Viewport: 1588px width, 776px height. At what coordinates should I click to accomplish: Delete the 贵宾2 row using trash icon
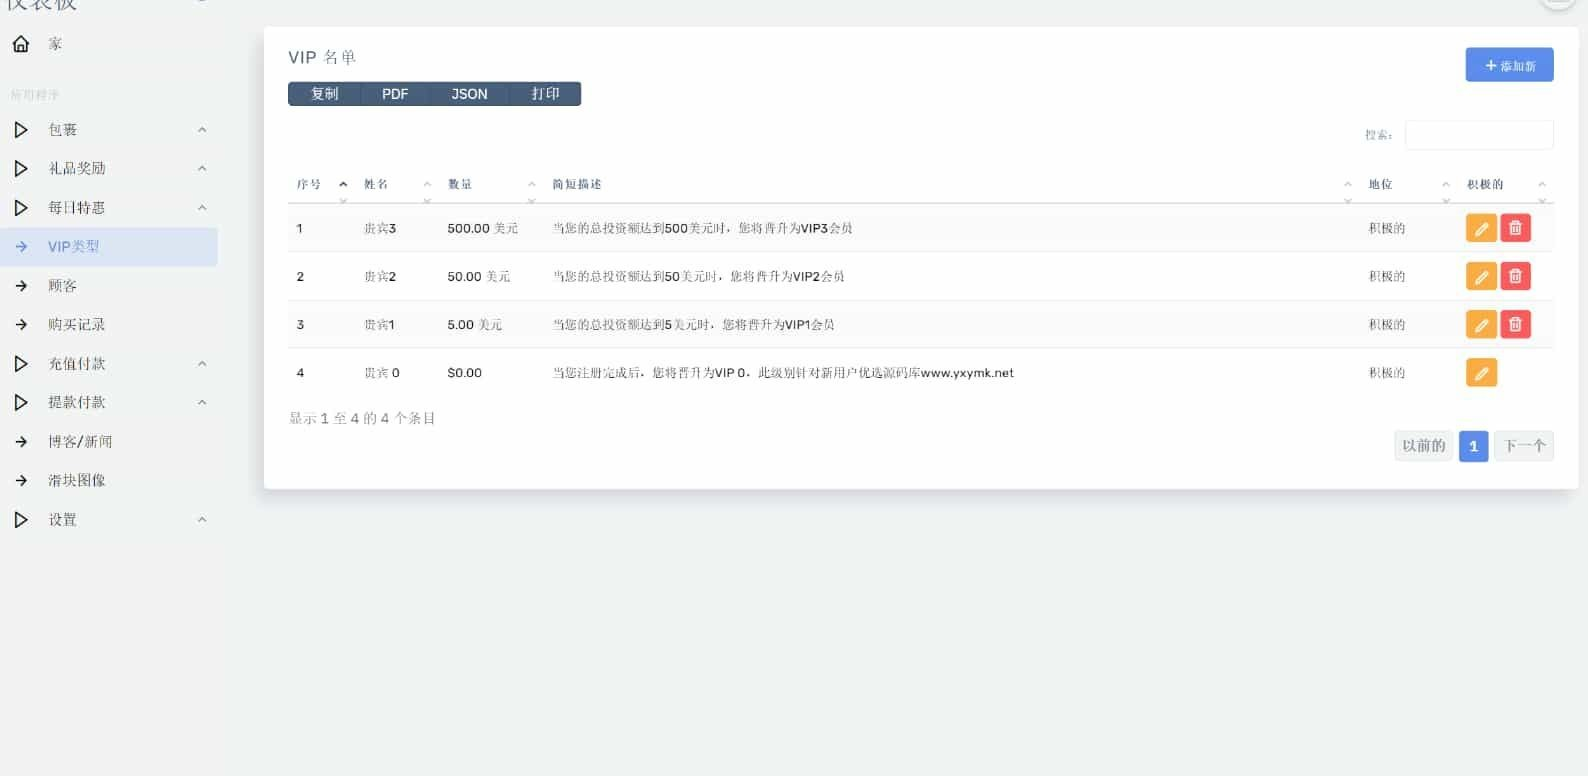[1515, 276]
